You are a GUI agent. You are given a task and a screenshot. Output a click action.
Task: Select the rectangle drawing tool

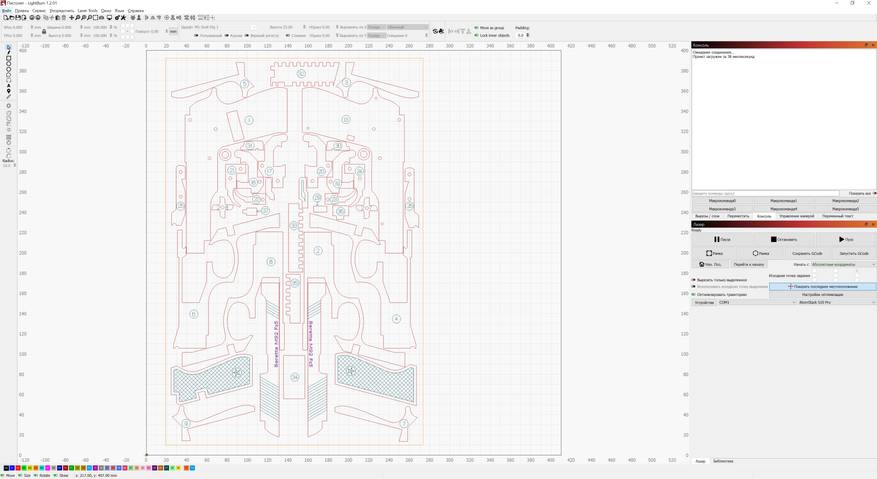(x=9, y=60)
